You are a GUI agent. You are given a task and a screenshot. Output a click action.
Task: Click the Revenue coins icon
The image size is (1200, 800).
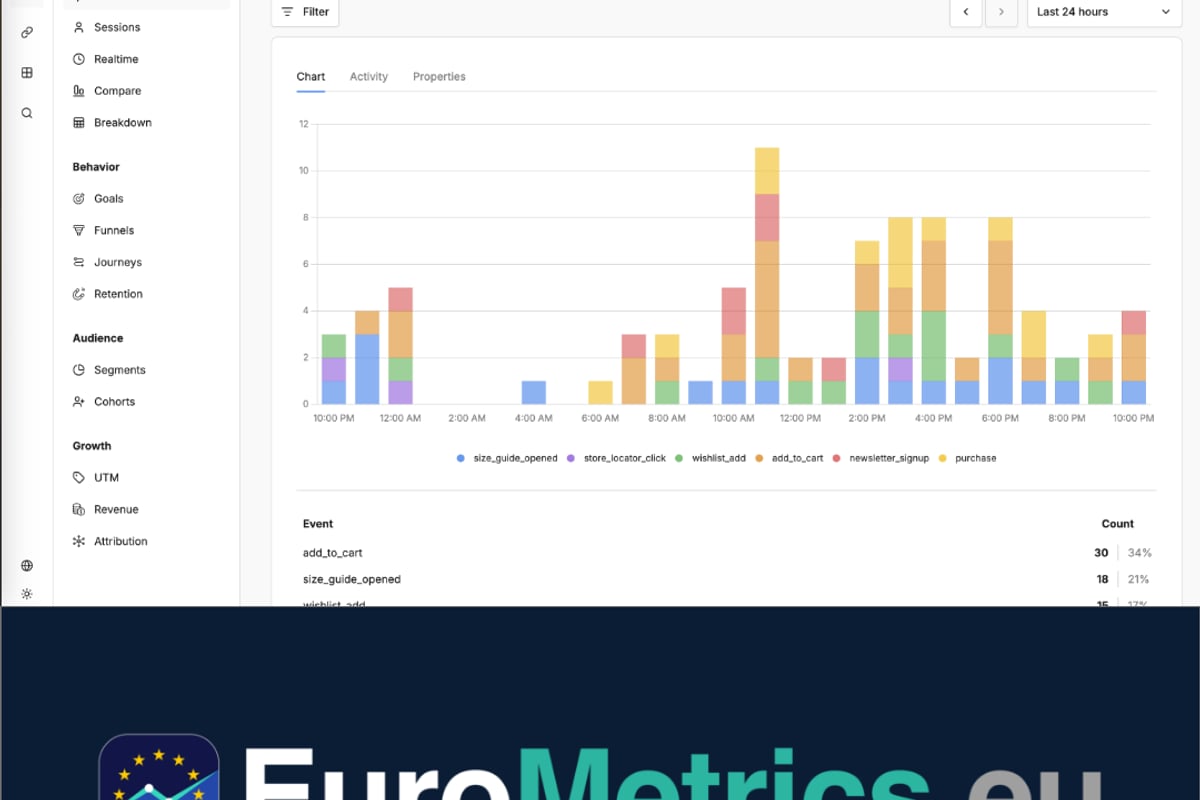coord(79,510)
